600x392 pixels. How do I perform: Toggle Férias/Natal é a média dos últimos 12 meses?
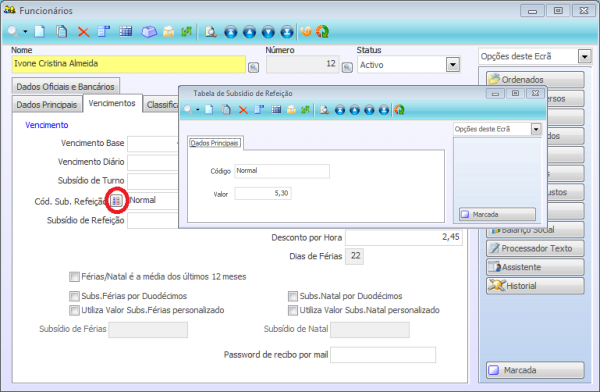point(74,276)
